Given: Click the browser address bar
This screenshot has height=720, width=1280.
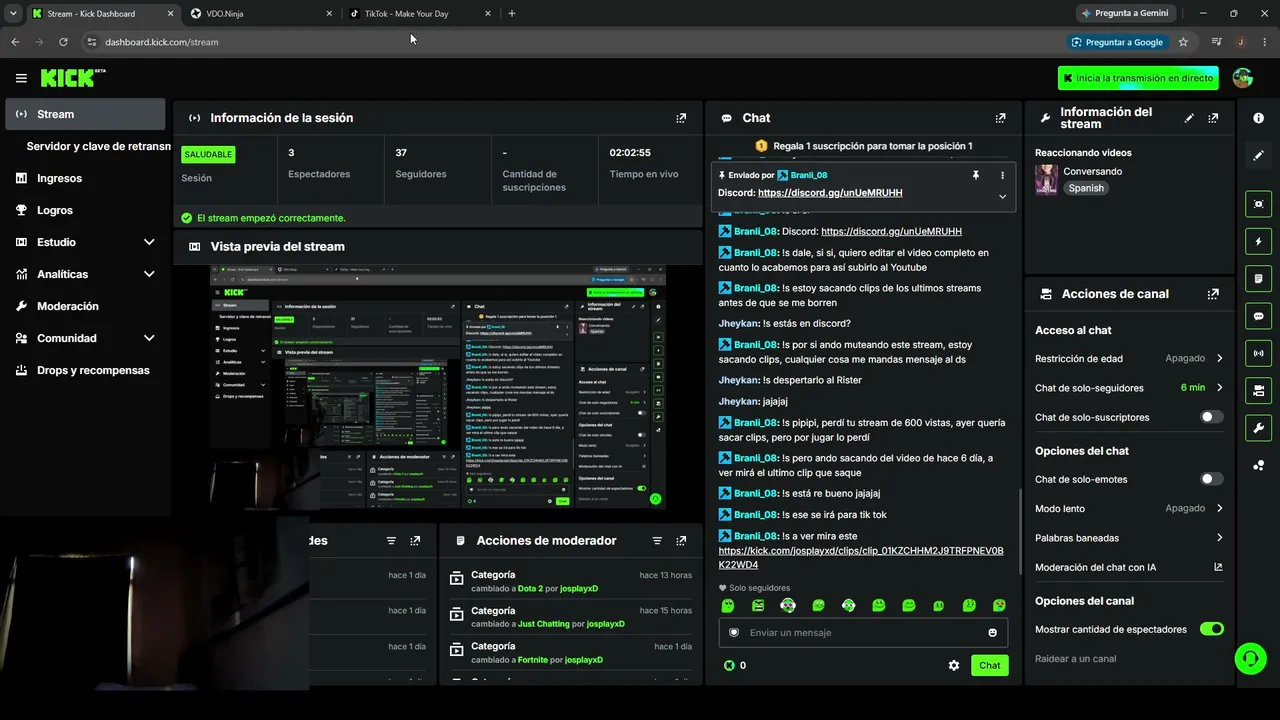Looking at the screenshot, I should pos(570,42).
